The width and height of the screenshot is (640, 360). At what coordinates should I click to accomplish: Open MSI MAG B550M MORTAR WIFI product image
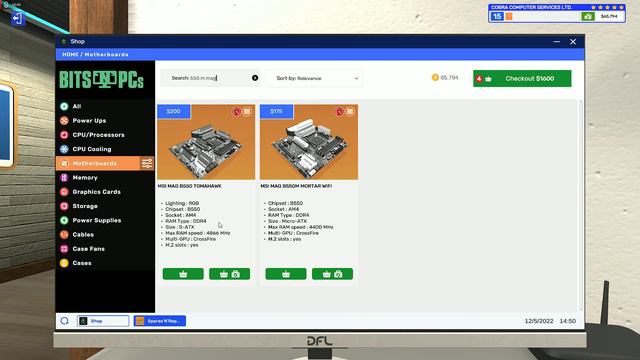(x=309, y=142)
